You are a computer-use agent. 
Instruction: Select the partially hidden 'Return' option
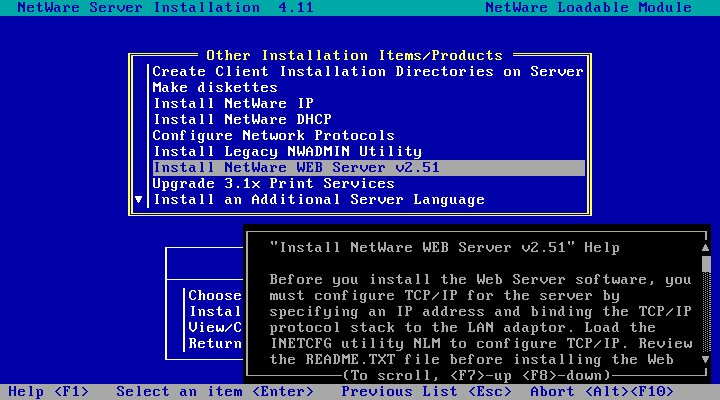point(215,344)
